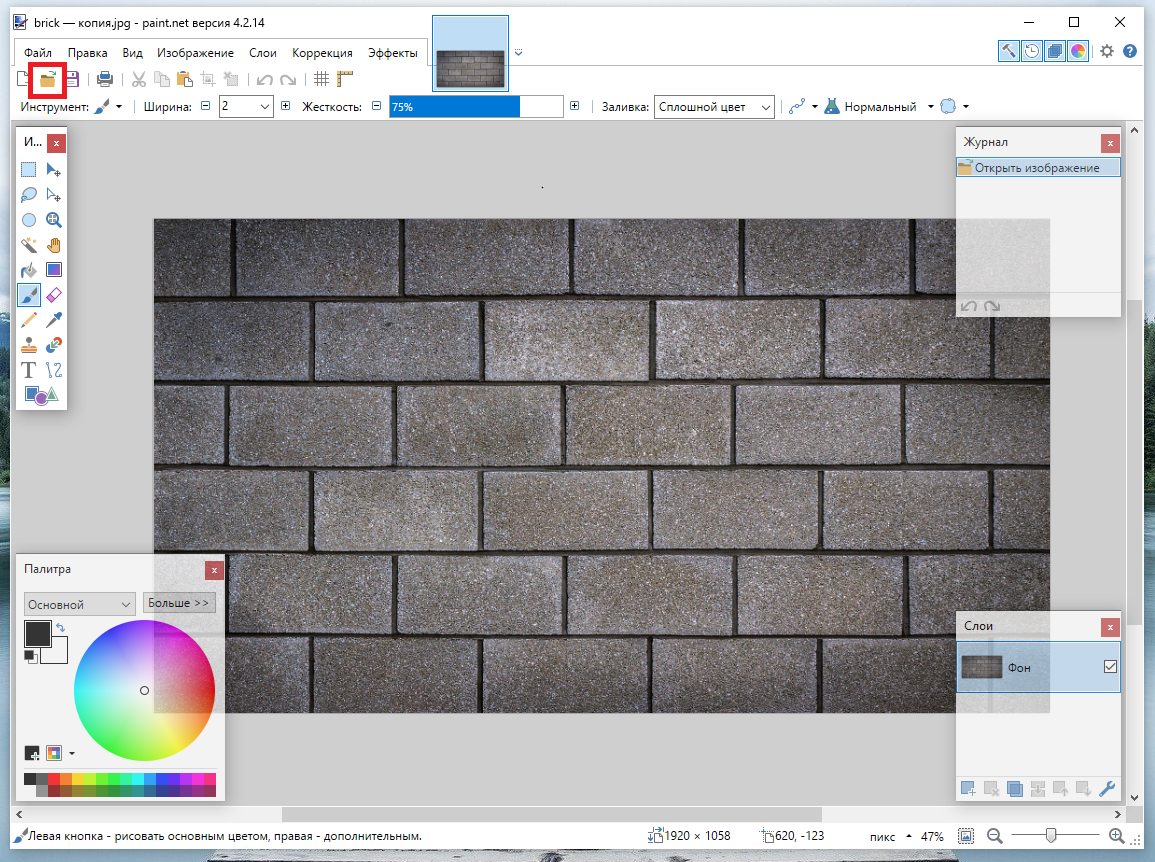The width and height of the screenshot is (1155, 862).
Task: Select the Move Selection tool
Action: click(x=54, y=195)
